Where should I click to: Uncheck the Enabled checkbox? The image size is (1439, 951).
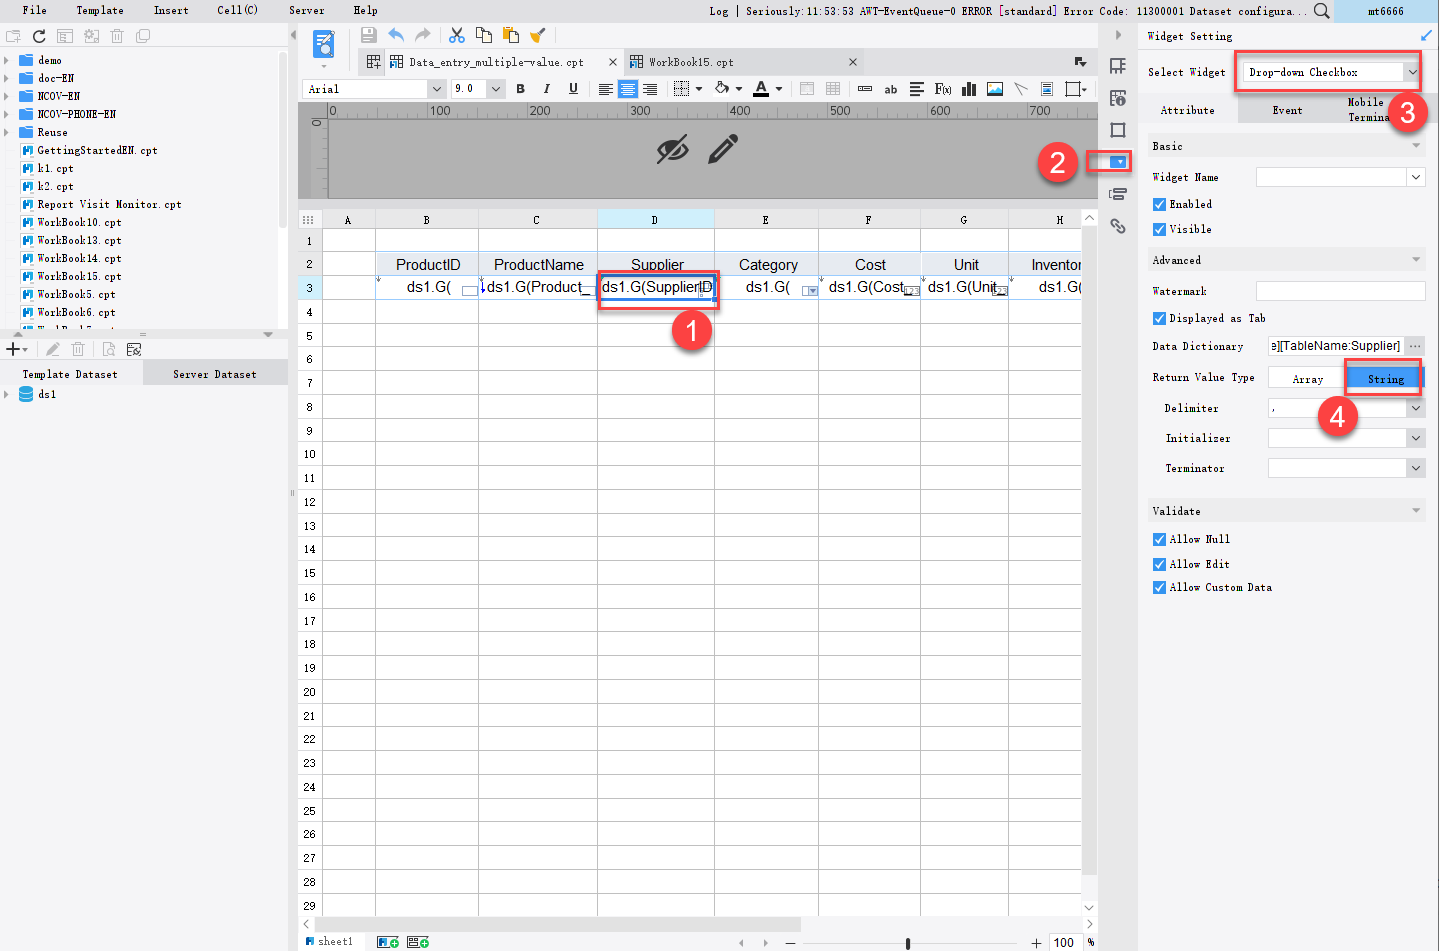tap(1159, 203)
